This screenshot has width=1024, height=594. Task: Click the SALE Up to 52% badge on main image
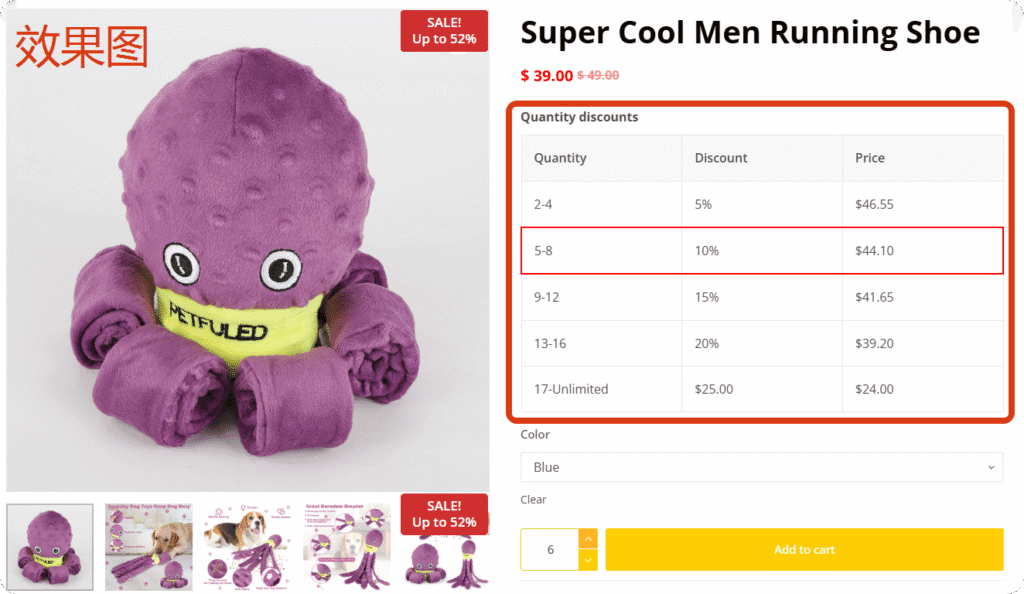coord(444,31)
